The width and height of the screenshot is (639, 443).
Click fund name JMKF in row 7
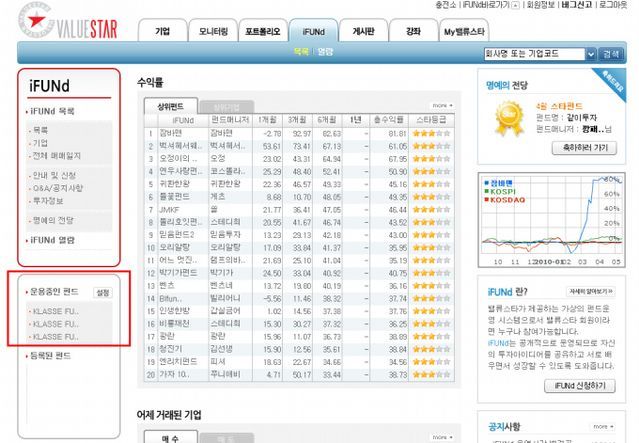pos(169,209)
